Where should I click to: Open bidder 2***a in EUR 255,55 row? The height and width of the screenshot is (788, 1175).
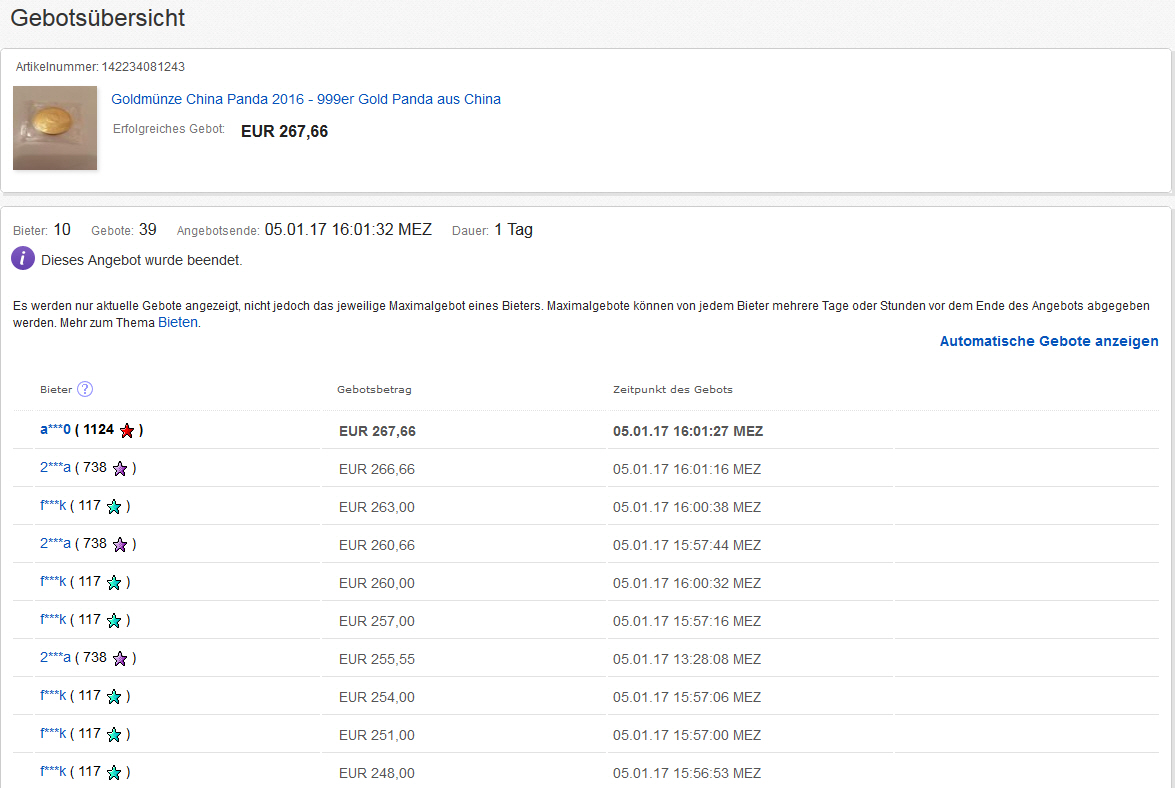55,658
